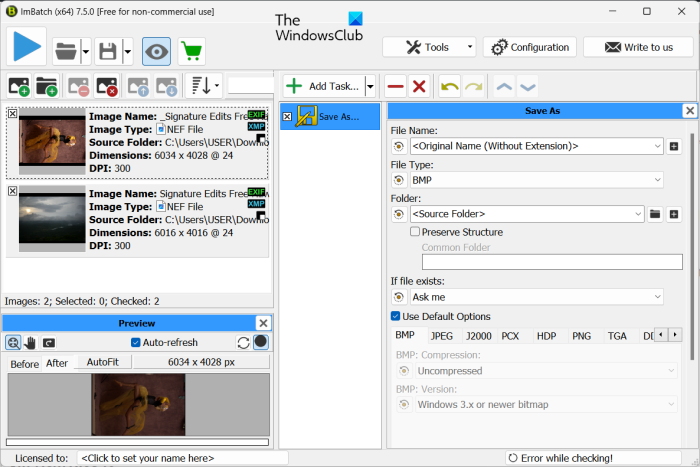
Task: Uncheck the second image's checkbox (6016 x 4016)
Action: 12,191
